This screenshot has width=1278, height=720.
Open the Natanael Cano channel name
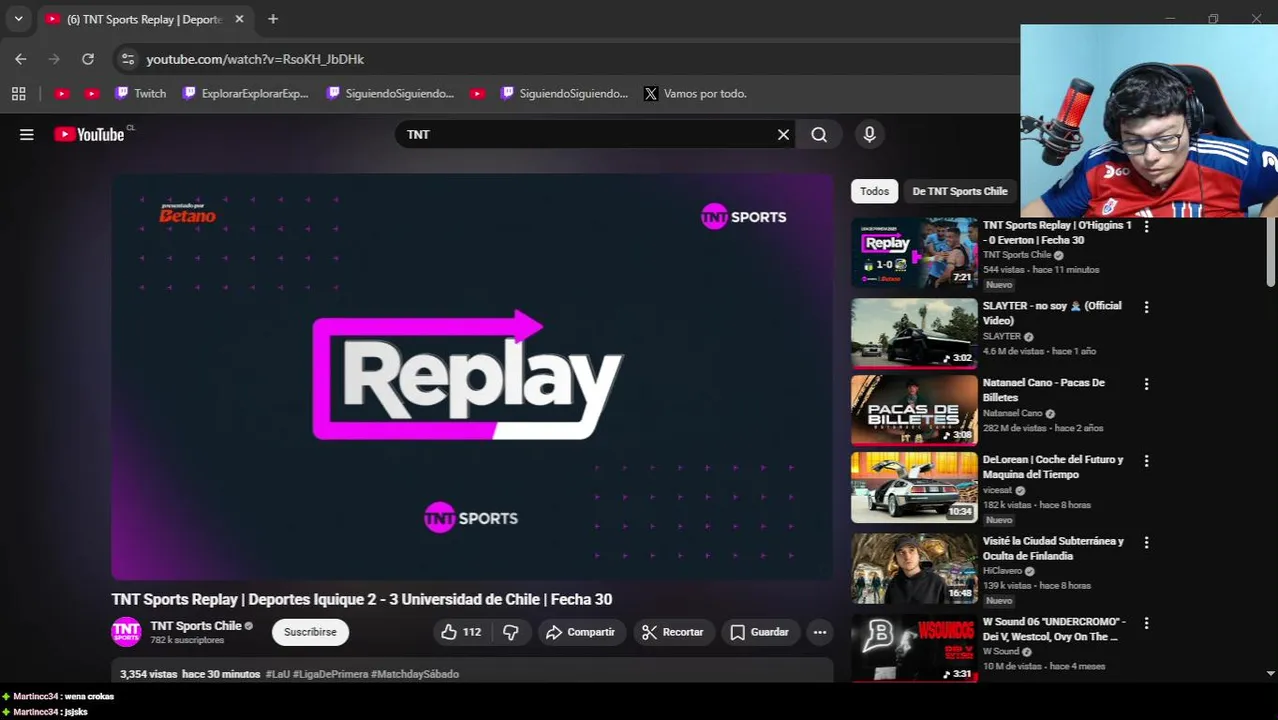(1012, 413)
